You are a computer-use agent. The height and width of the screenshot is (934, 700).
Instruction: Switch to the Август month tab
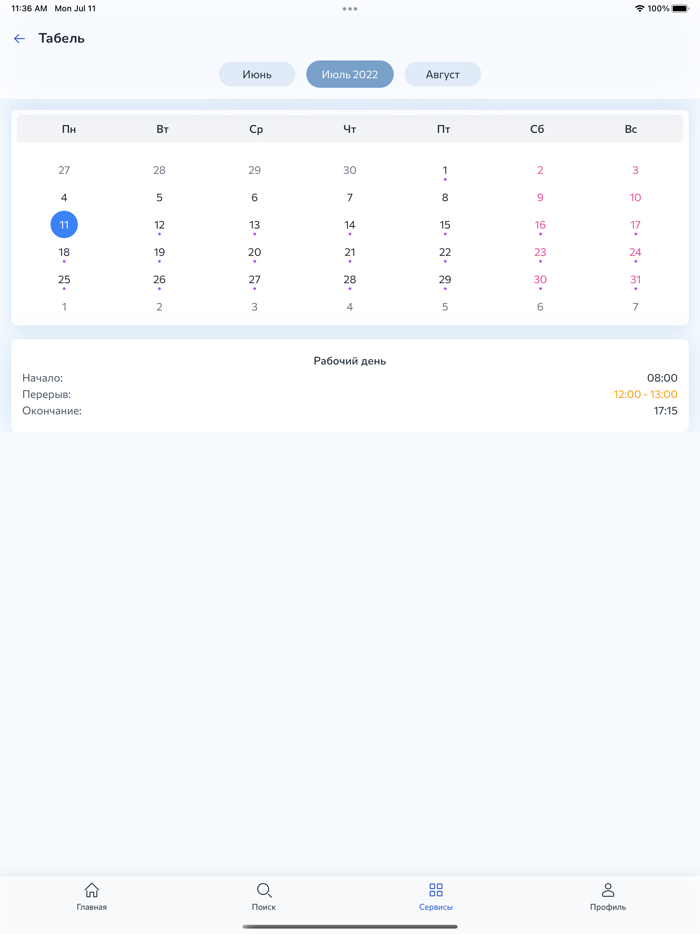(442, 75)
